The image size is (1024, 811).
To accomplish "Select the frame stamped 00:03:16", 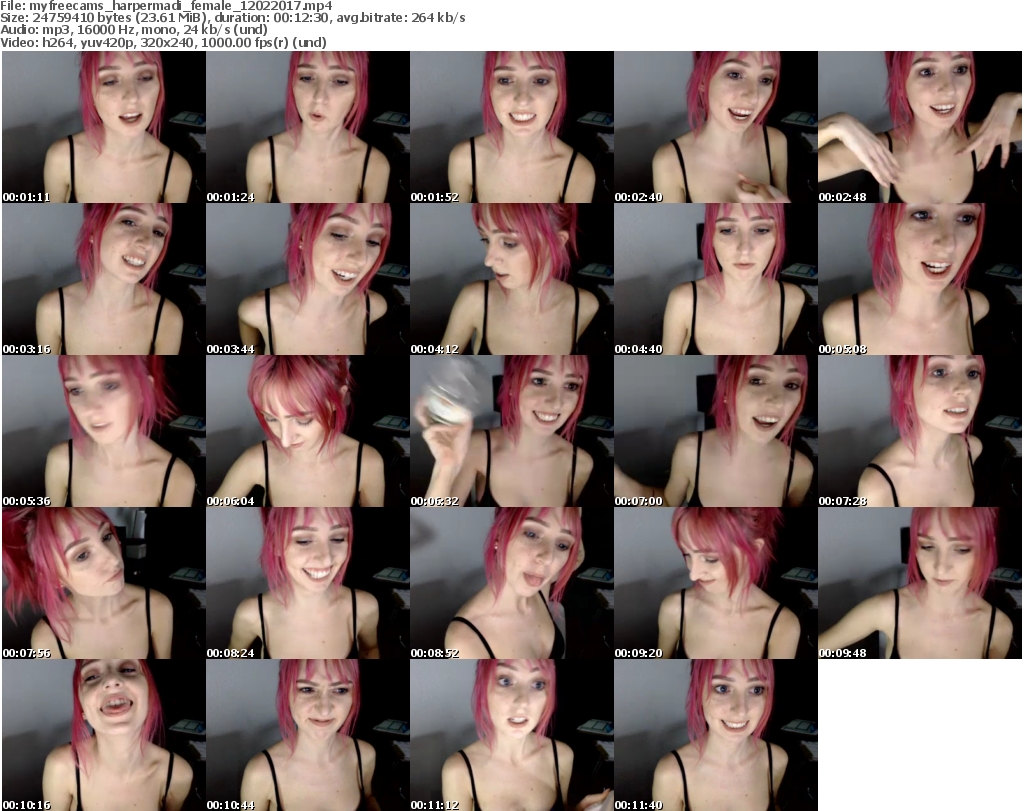I will (104, 279).
